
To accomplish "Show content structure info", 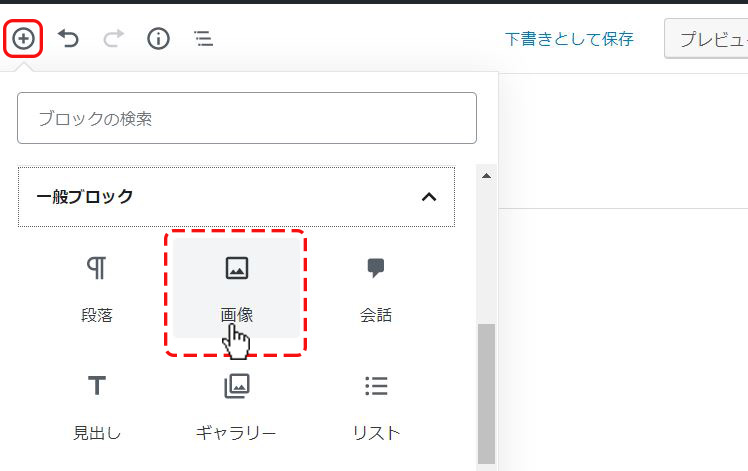I will 158,39.
